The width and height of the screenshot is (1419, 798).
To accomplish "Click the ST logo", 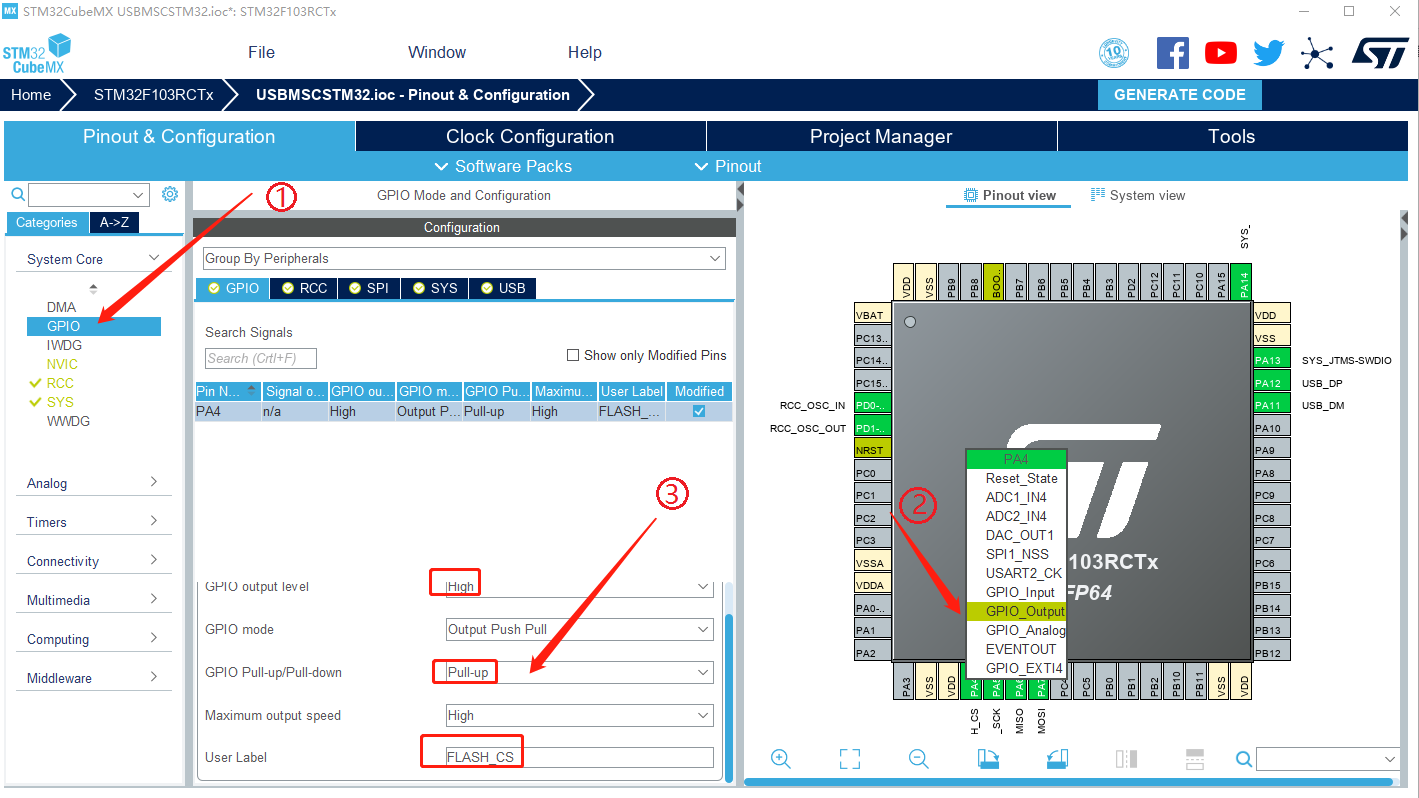I will (1380, 53).
